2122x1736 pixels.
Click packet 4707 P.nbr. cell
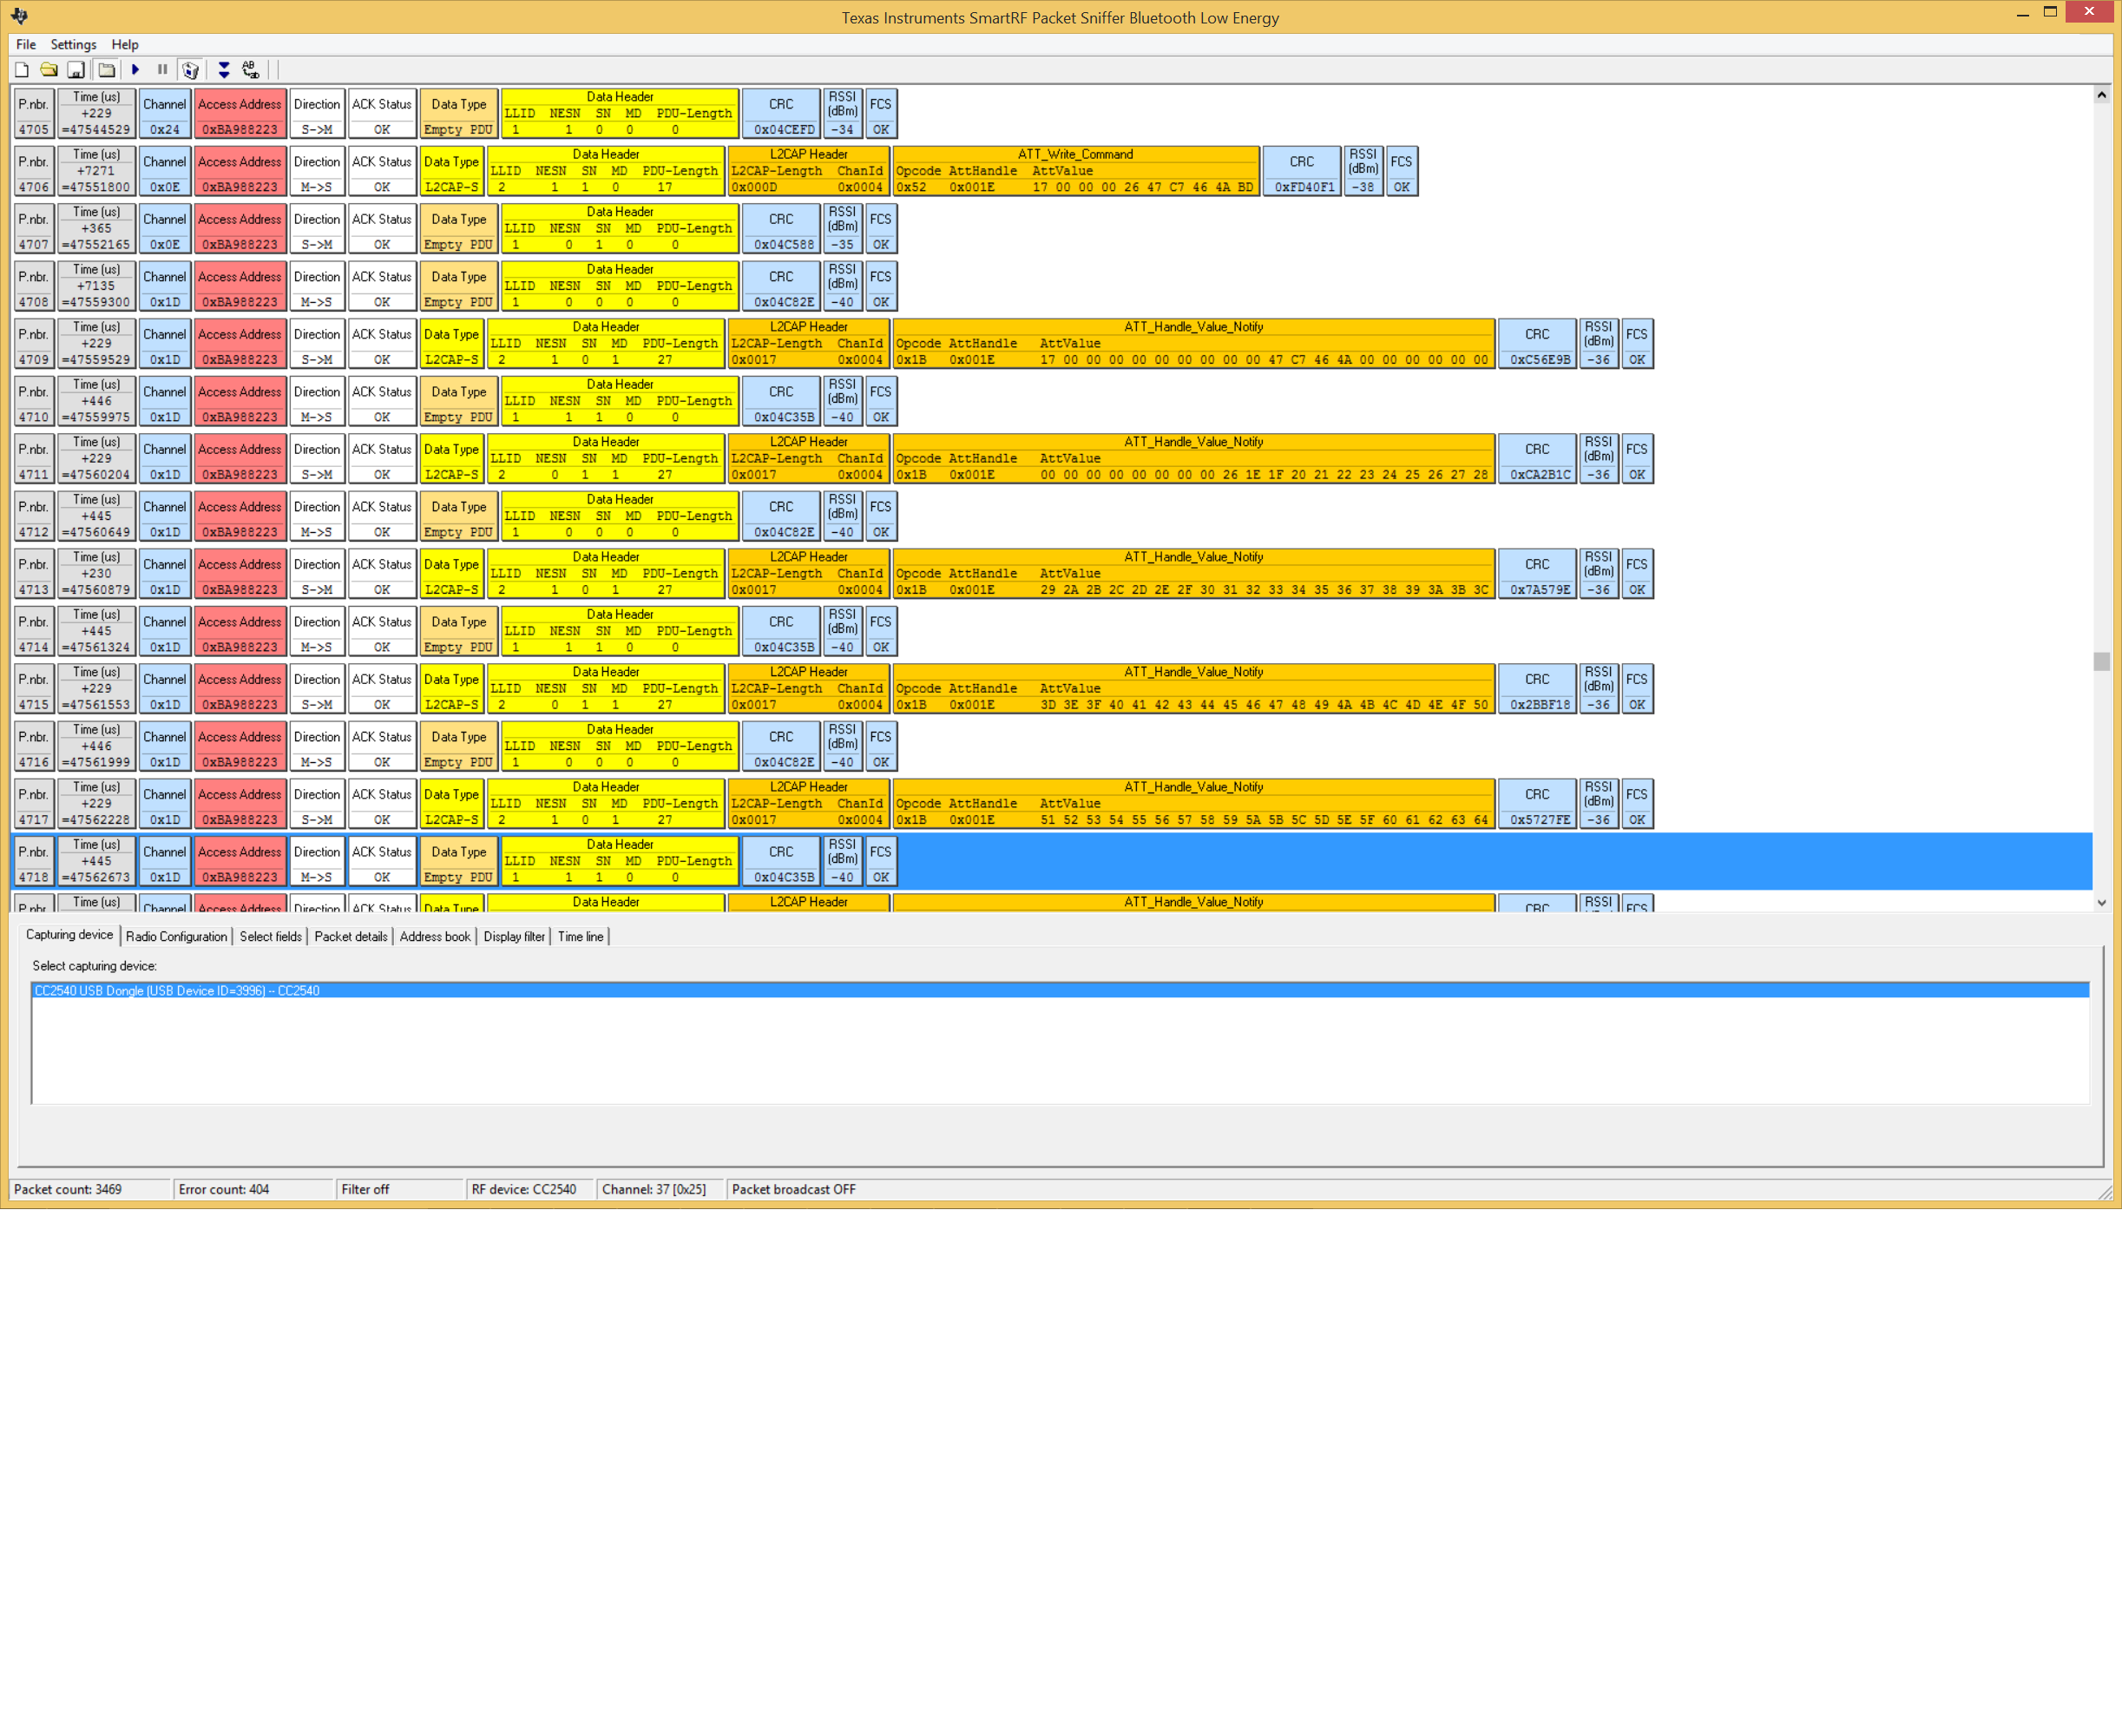33,228
